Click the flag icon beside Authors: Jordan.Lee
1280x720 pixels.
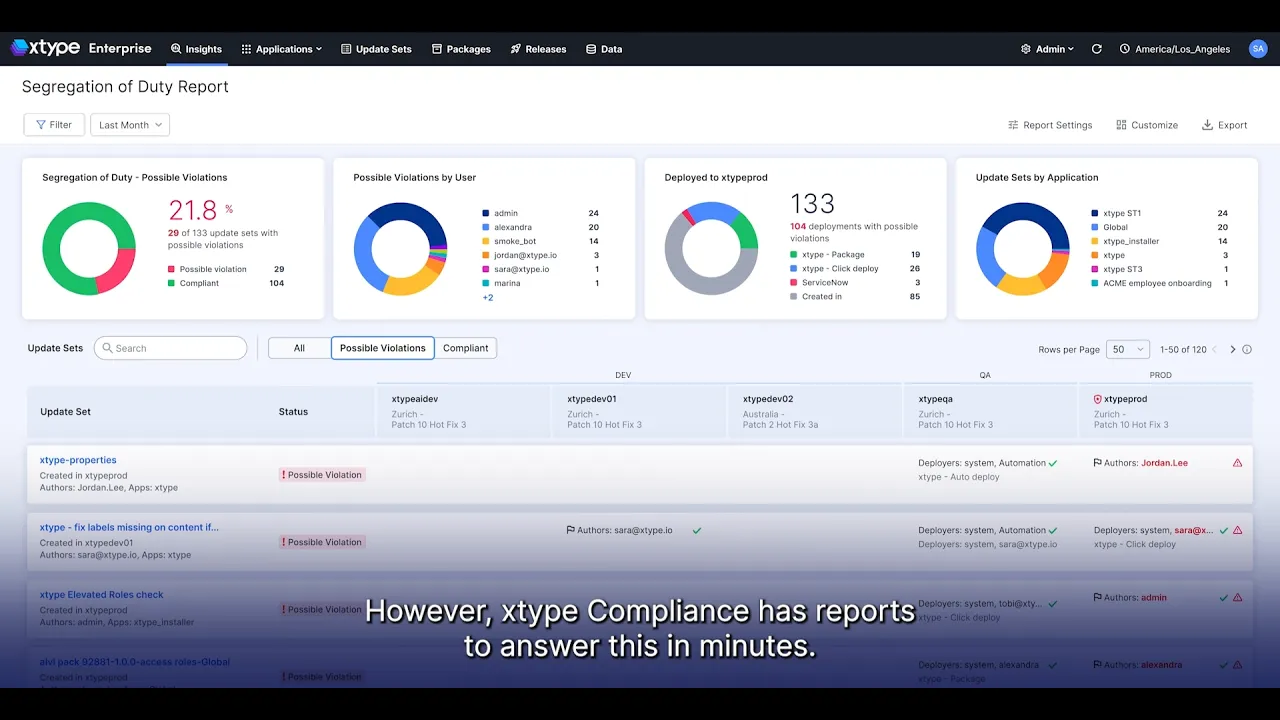pyautogui.click(x=1098, y=463)
